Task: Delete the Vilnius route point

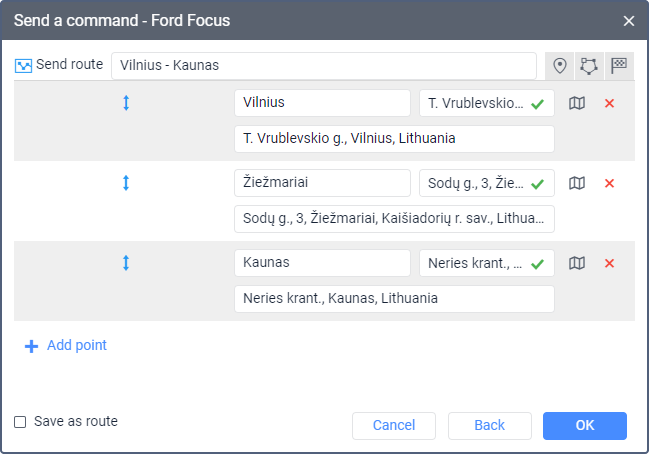Action: tap(609, 103)
